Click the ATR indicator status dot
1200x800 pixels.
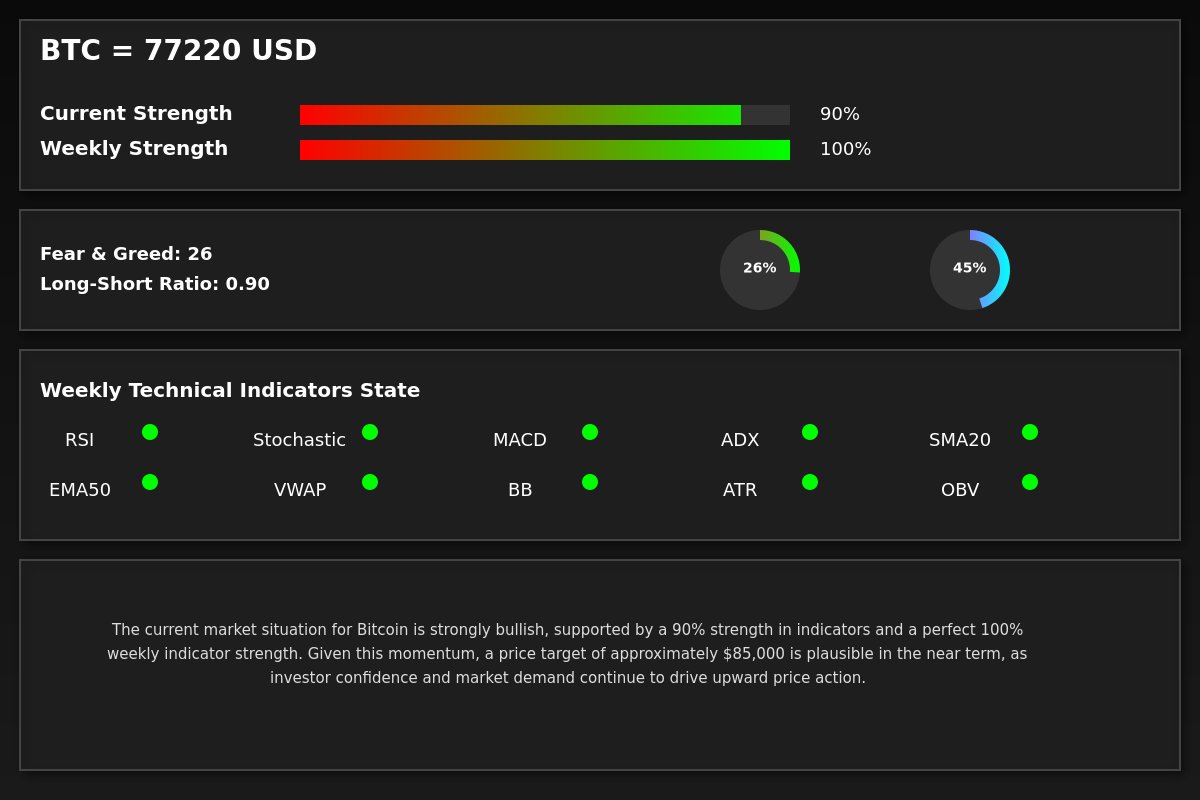(x=810, y=482)
